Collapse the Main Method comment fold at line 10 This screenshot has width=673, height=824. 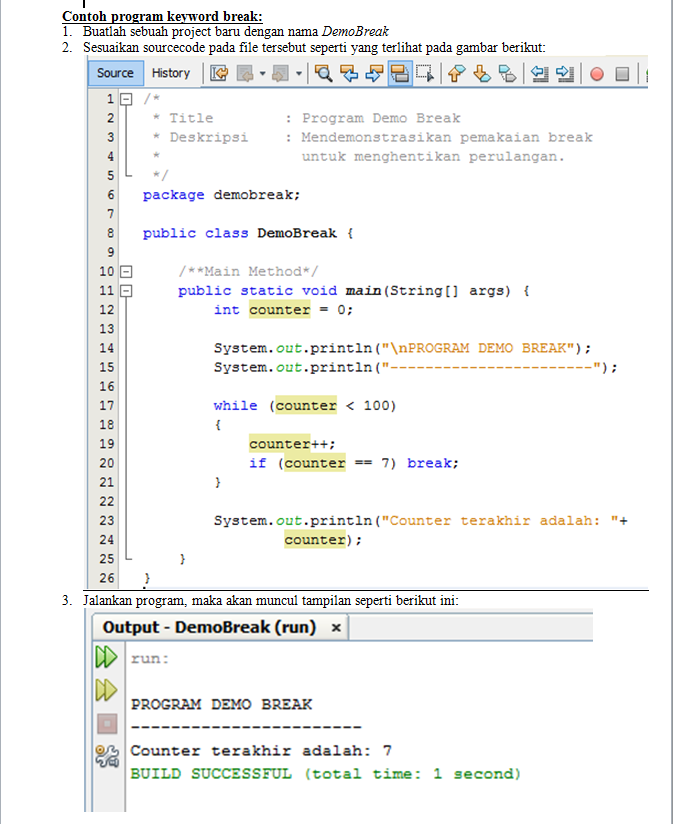tap(126, 272)
